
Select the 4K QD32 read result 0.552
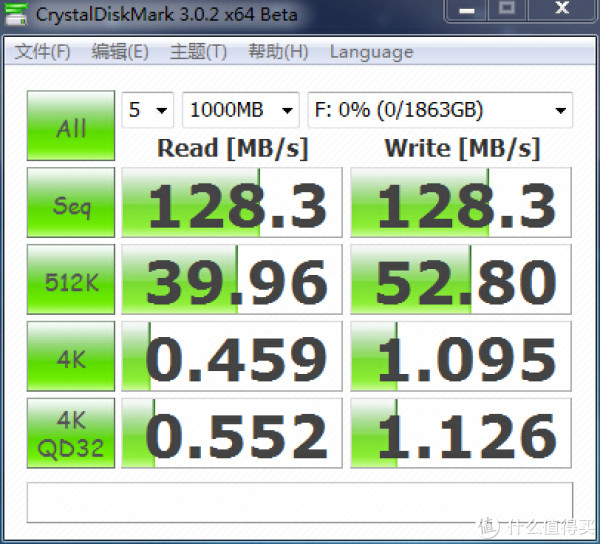(232, 433)
